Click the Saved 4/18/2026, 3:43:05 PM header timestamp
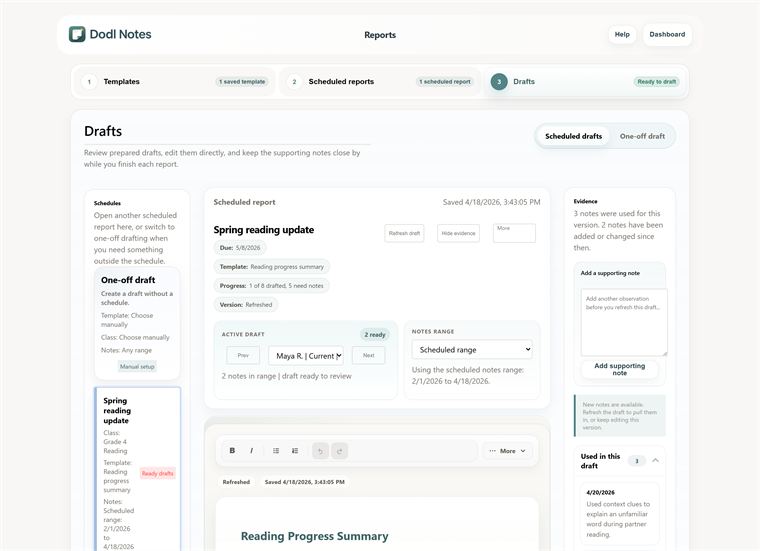 coord(491,202)
